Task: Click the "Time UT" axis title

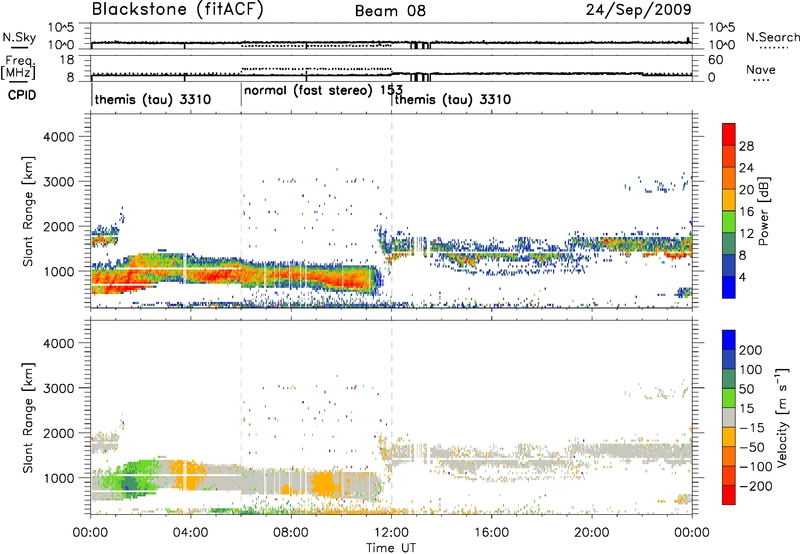Action: (391, 547)
